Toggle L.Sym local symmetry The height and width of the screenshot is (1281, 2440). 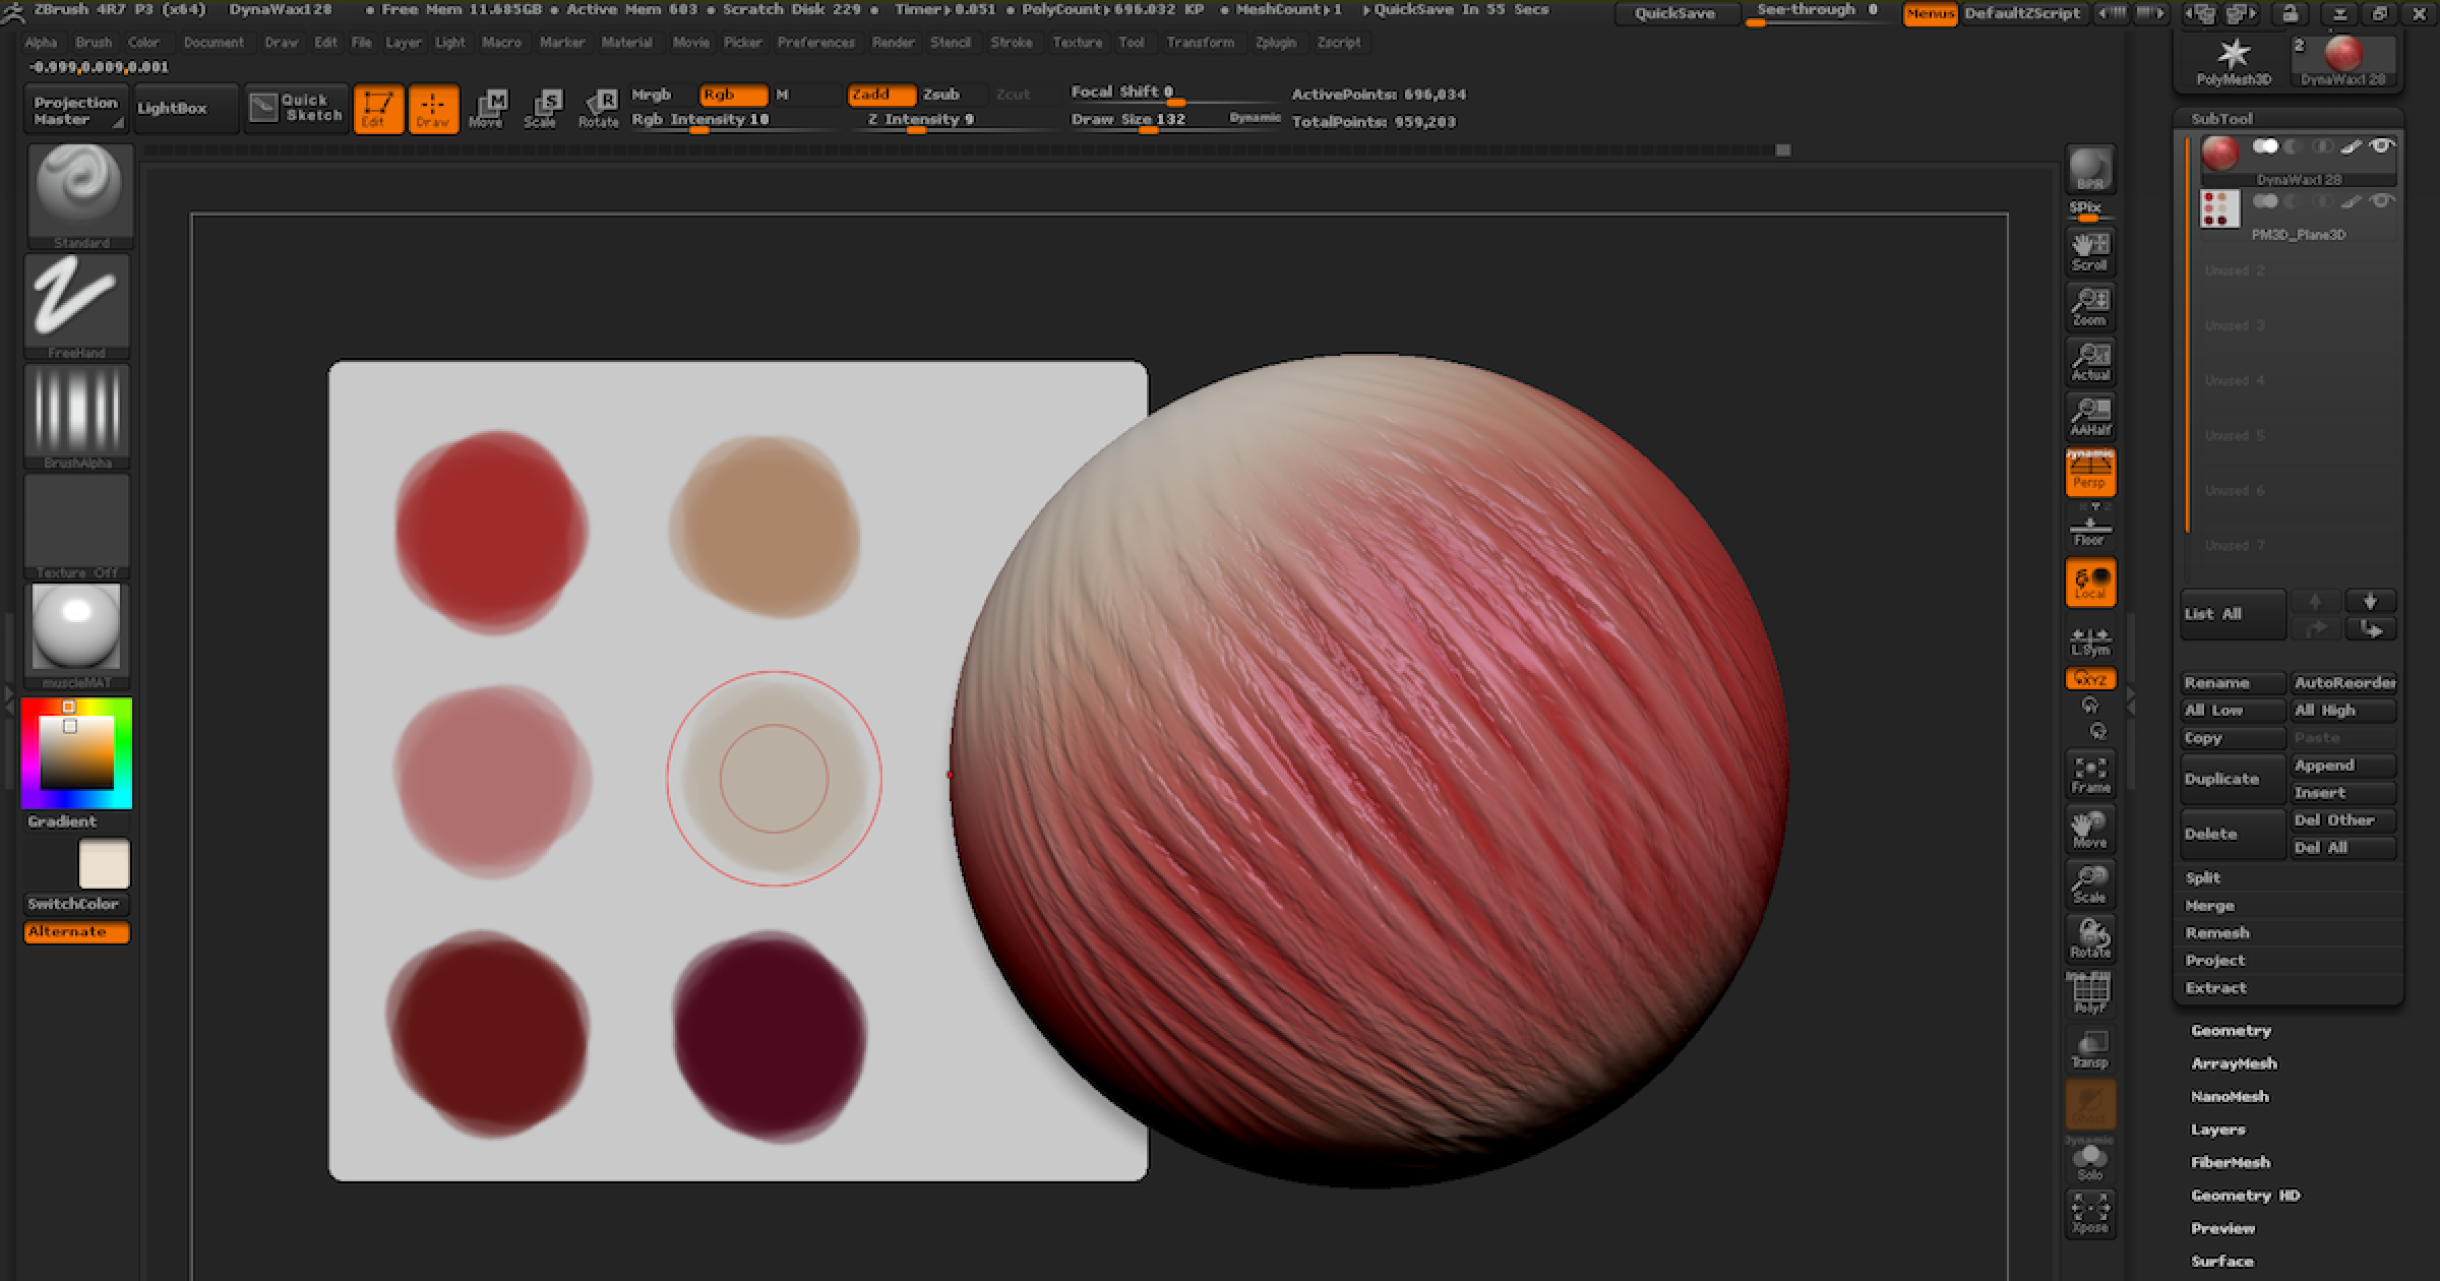2090,640
